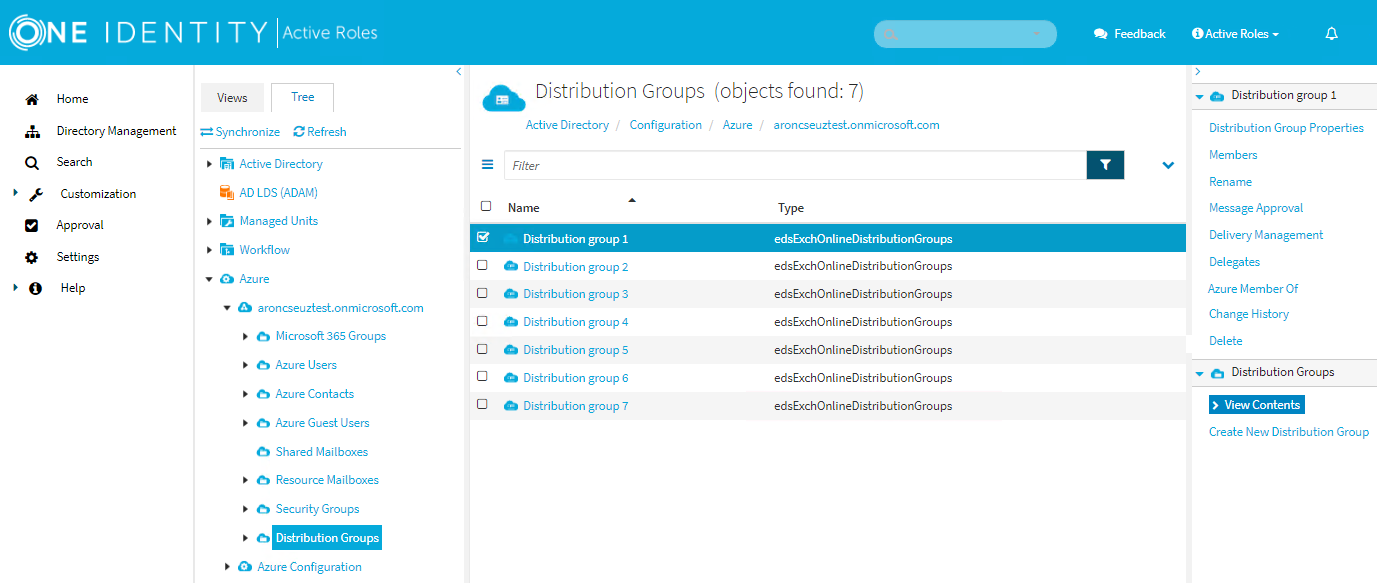Screen dimensions: 1377x583
Task: Sort by the Name column header
Action: 523,208
